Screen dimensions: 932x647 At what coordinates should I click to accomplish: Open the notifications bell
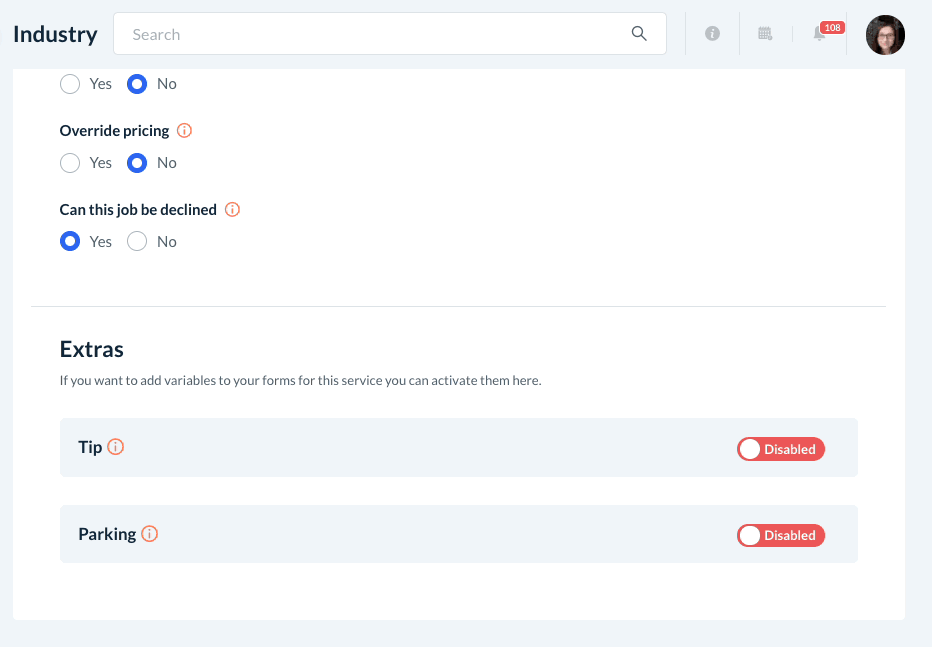click(x=820, y=34)
